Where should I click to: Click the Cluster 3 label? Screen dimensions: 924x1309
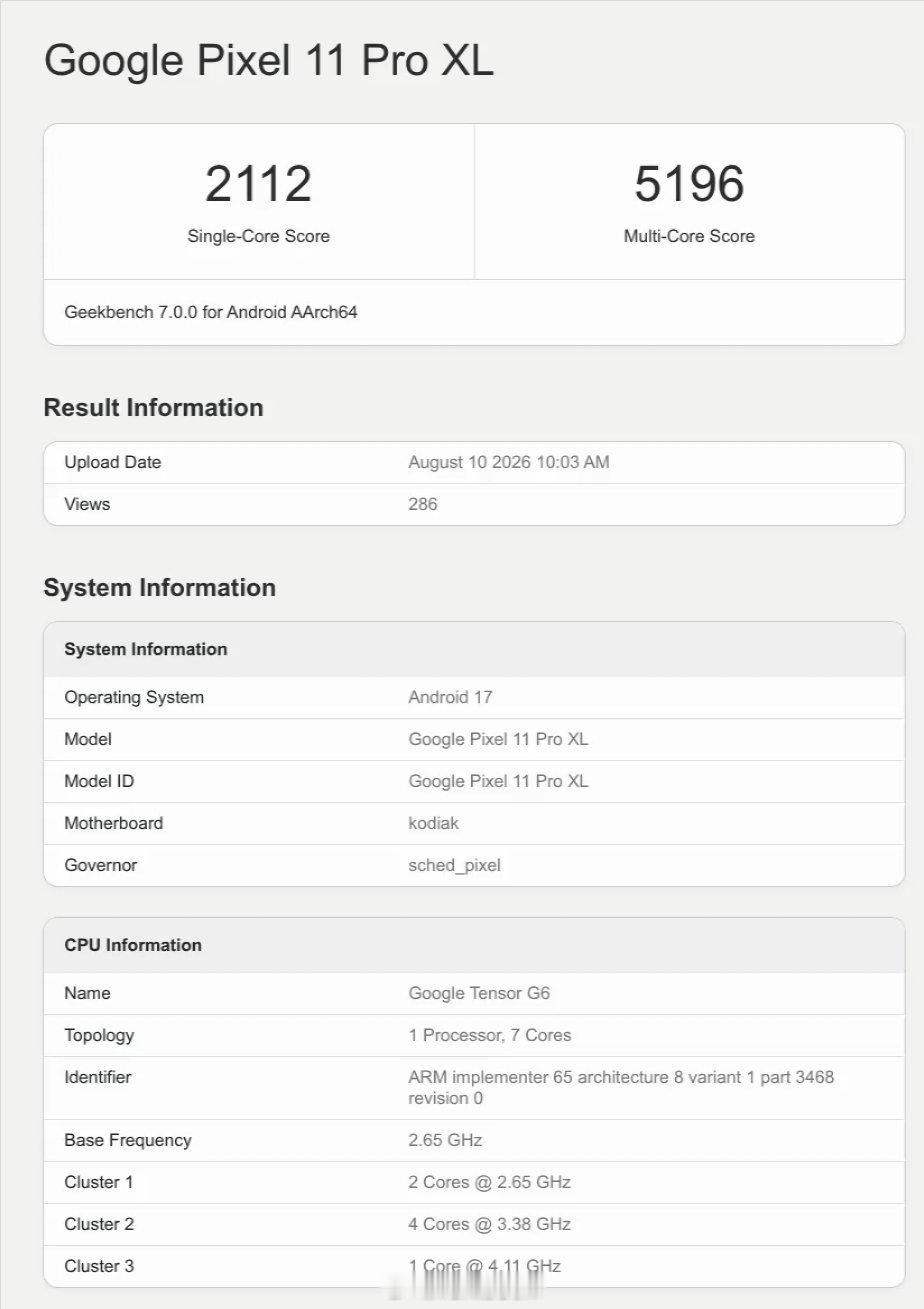[x=99, y=1266]
